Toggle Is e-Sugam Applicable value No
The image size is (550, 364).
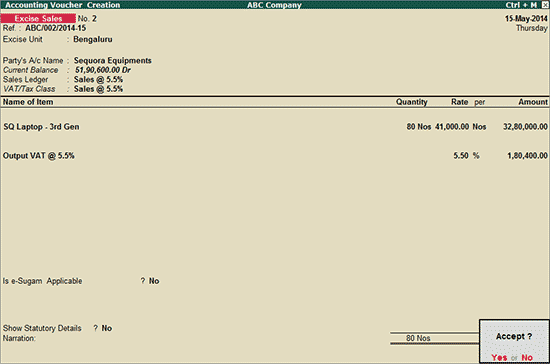click(x=154, y=281)
